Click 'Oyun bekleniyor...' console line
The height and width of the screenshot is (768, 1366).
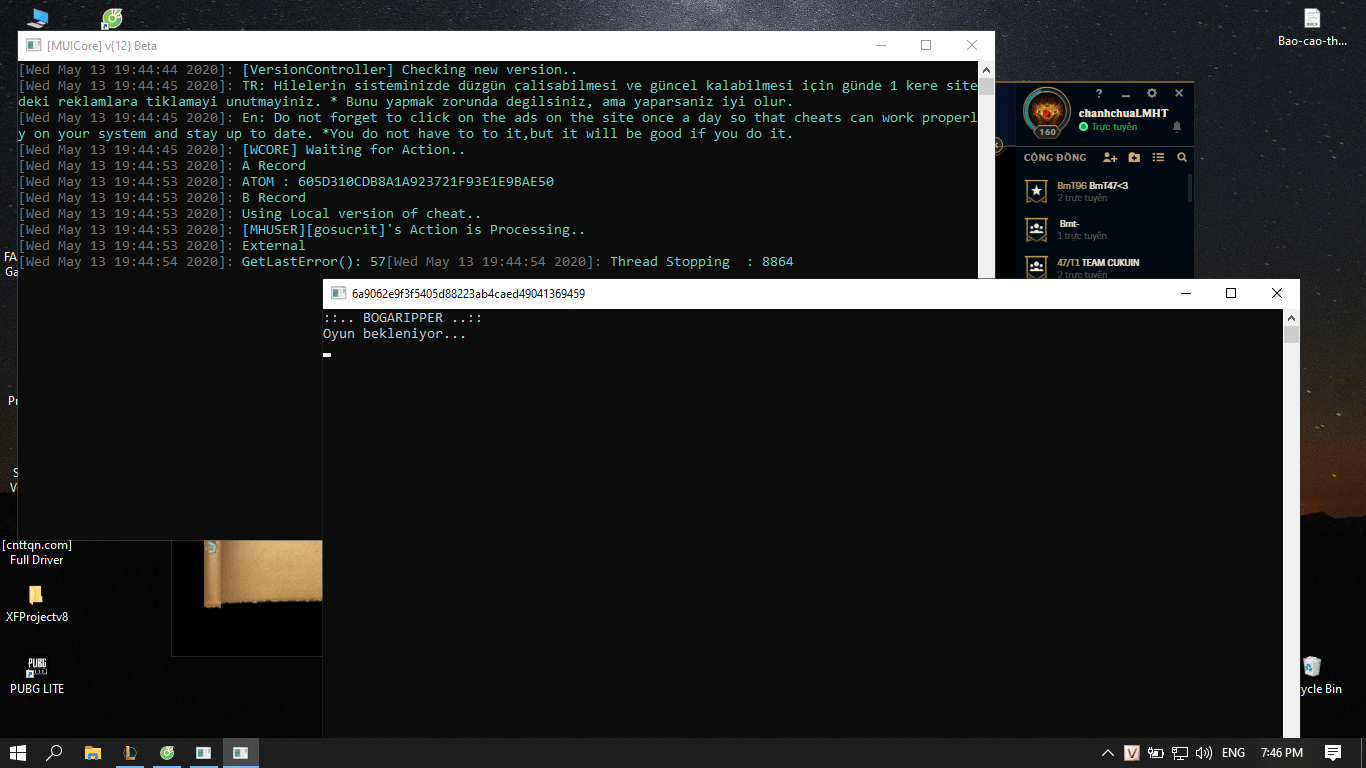coord(394,334)
